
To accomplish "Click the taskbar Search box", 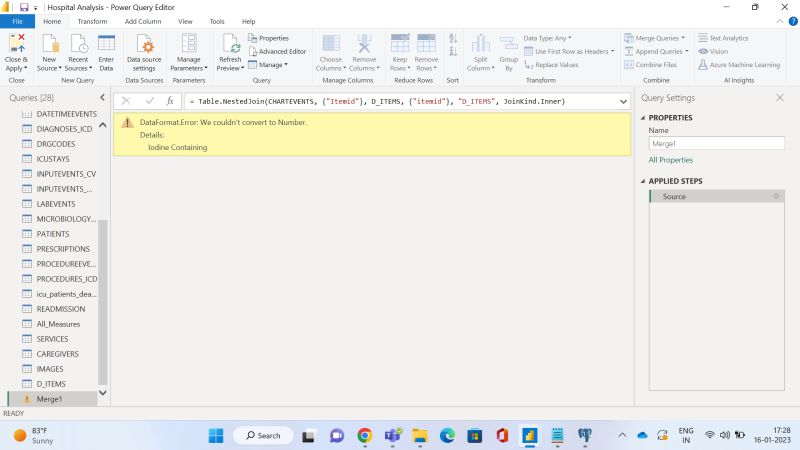I will pos(263,436).
